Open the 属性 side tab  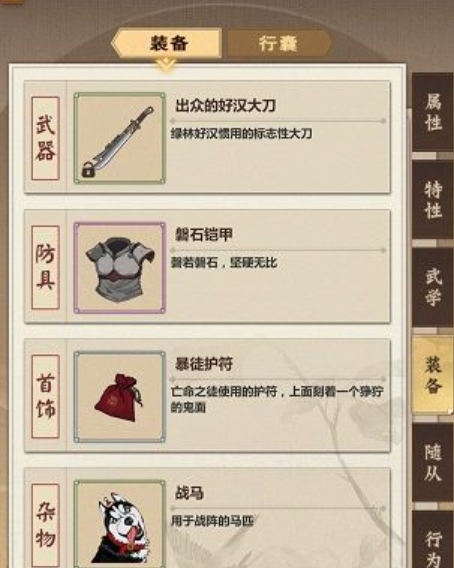[433, 112]
